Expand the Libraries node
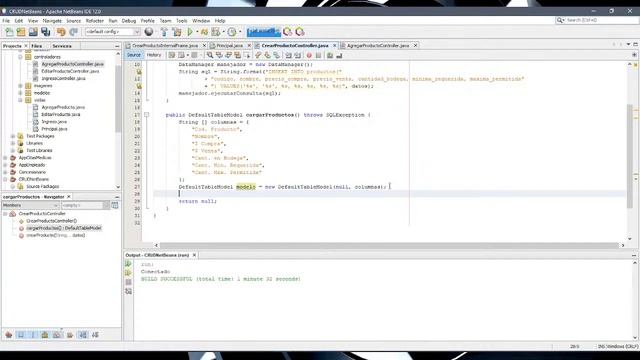640x360 pixels. (x=13, y=143)
